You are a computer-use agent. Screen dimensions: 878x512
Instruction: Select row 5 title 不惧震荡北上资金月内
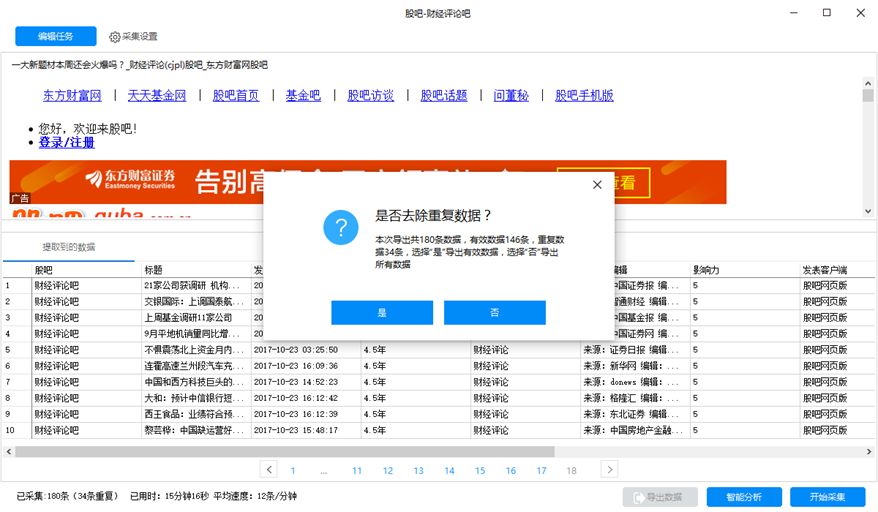tap(194, 350)
